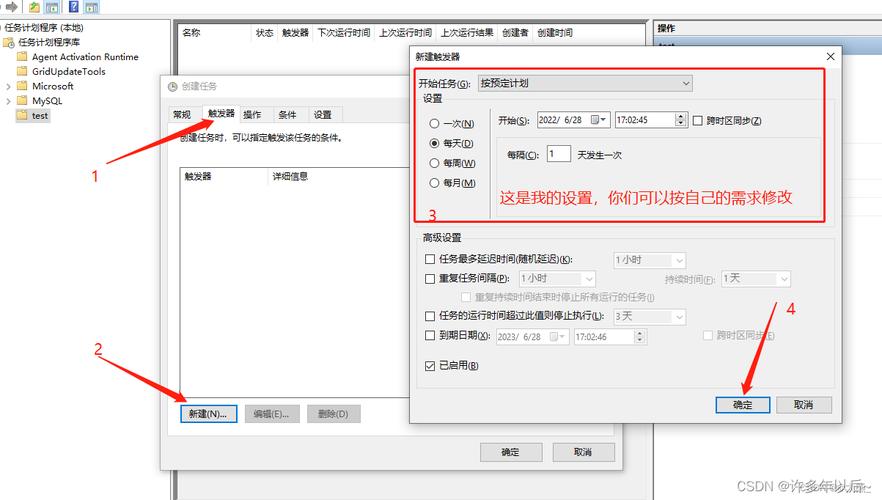Image resolution: width=882 pixels, height=500 pixels.
Task: Increase start time with the spinner up arrow
Action: [681, 116]
